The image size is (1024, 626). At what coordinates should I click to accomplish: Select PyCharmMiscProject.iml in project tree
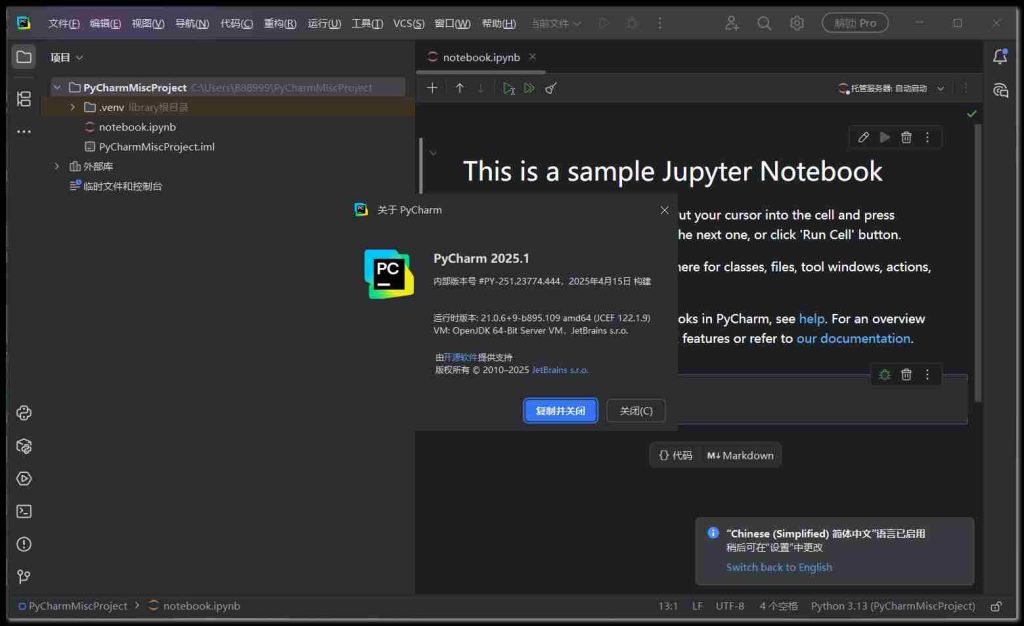click(156, 147)
